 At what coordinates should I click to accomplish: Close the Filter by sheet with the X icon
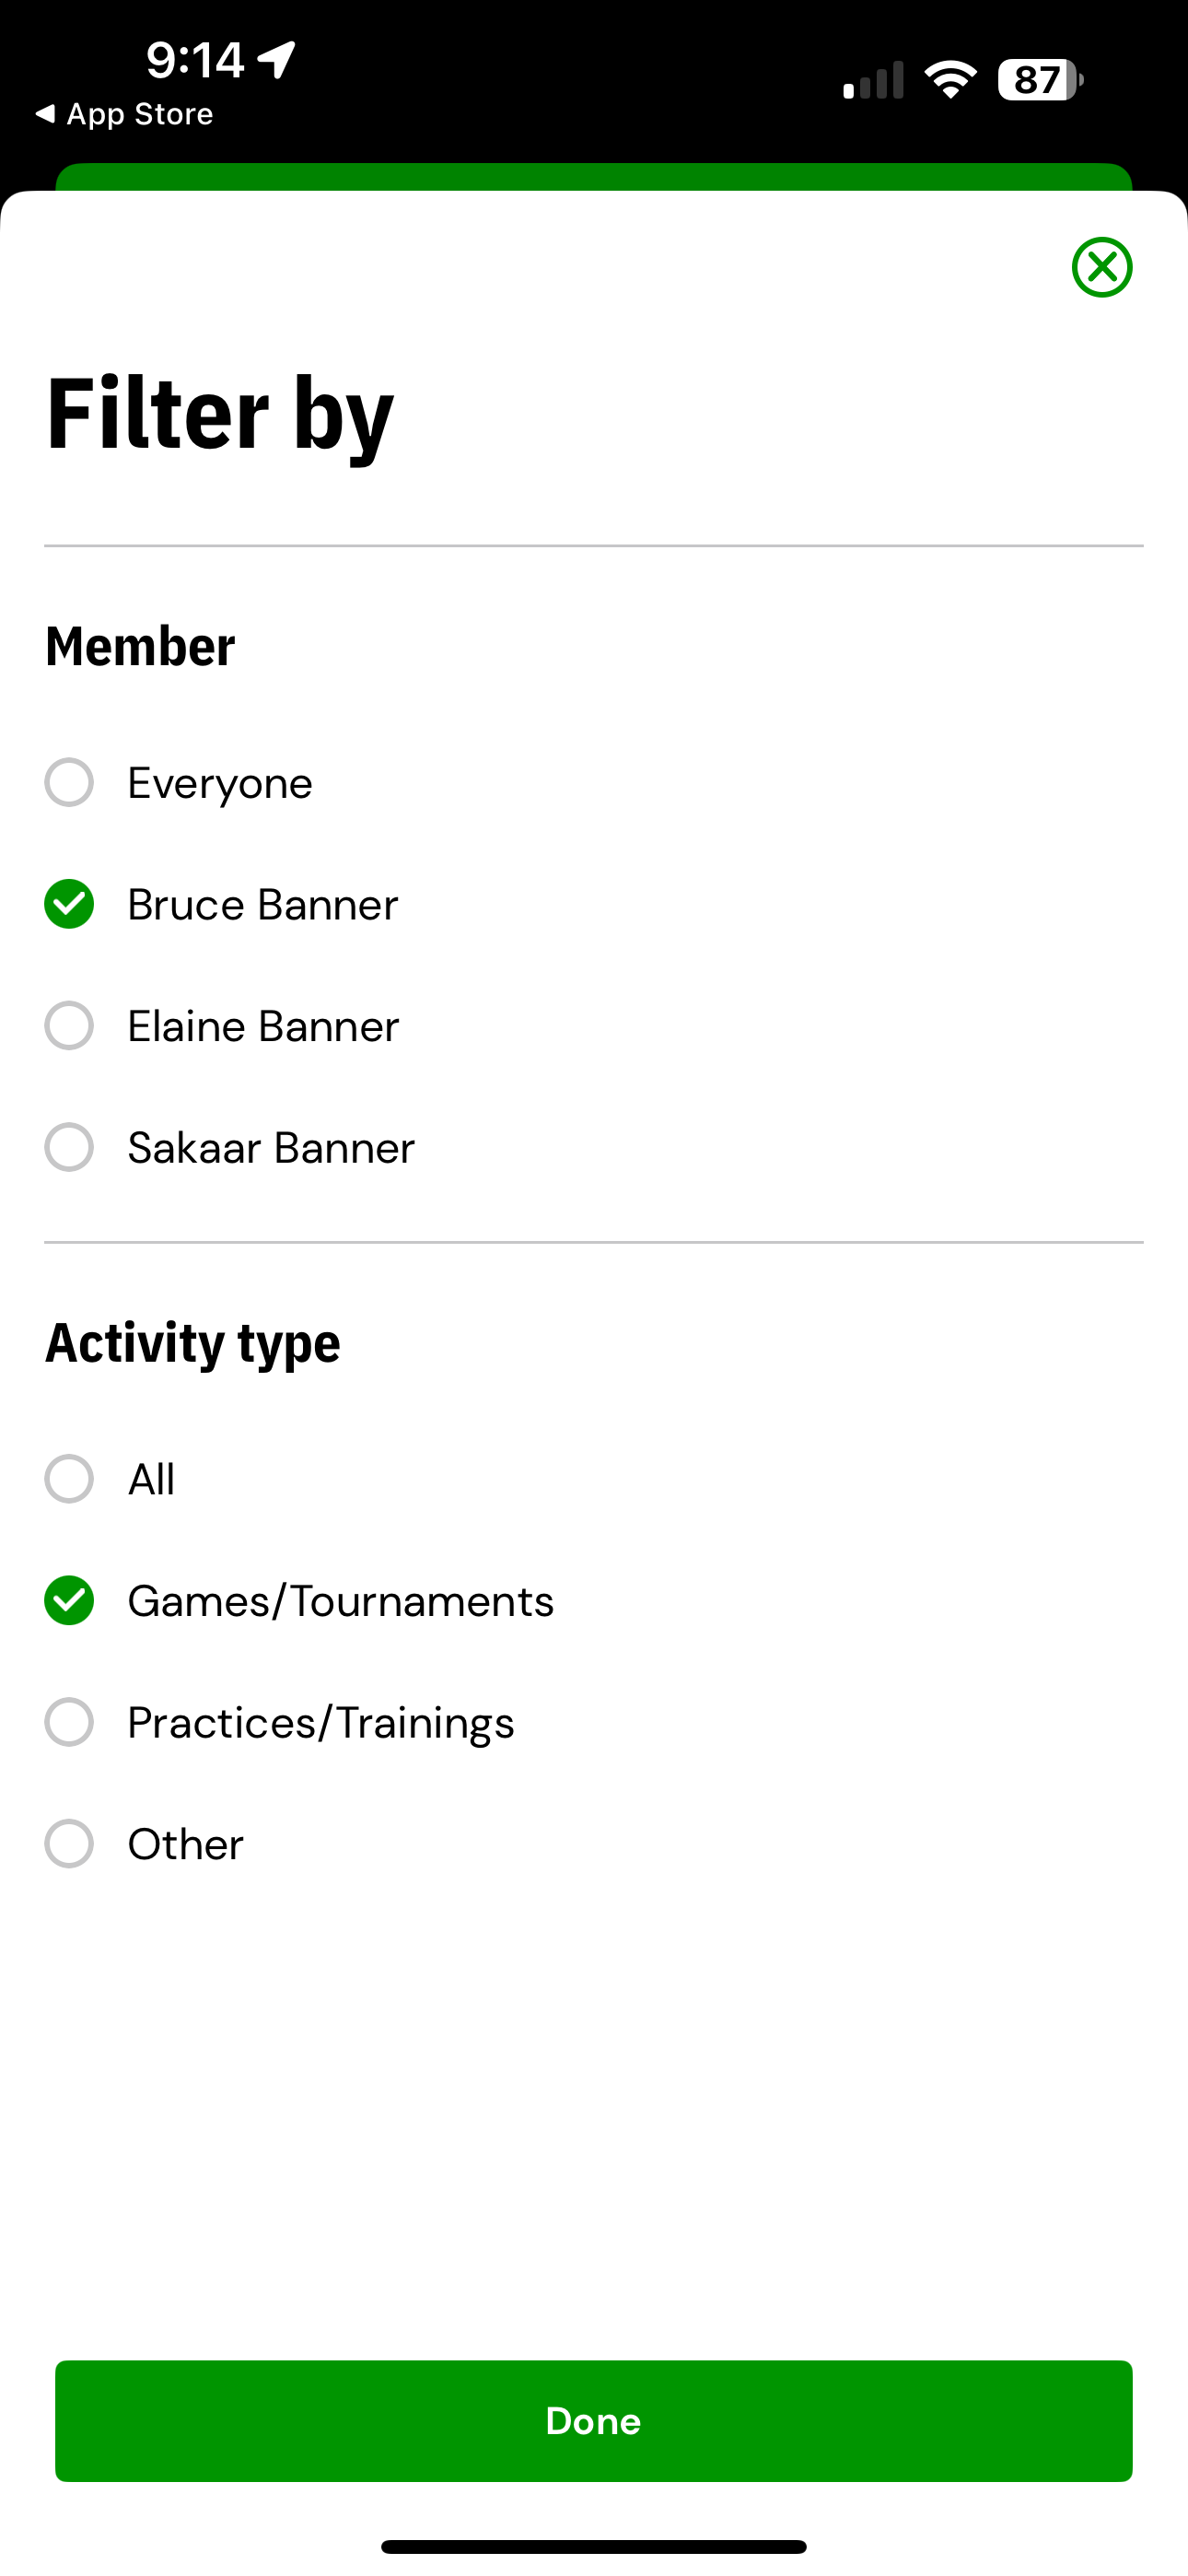pyautogui.click(x=1102, y=267)
